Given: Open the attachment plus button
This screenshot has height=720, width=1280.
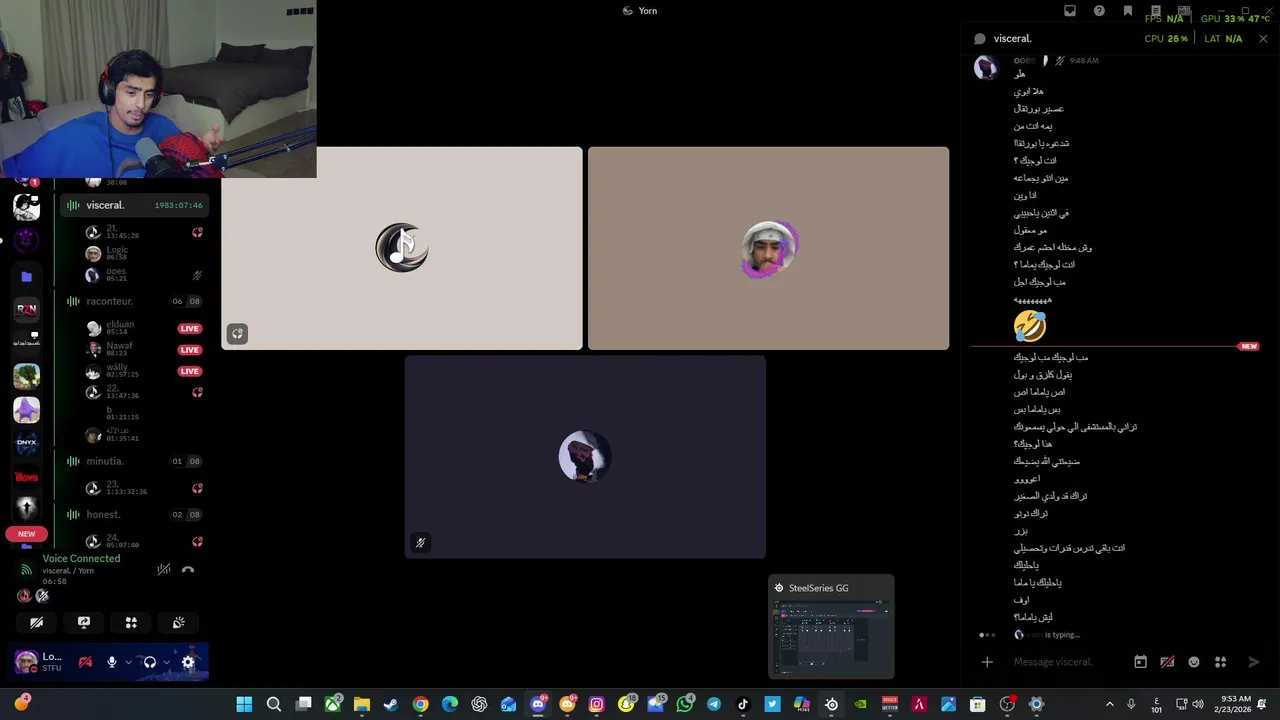Looking at the screenshot, I should click(987, 662).
